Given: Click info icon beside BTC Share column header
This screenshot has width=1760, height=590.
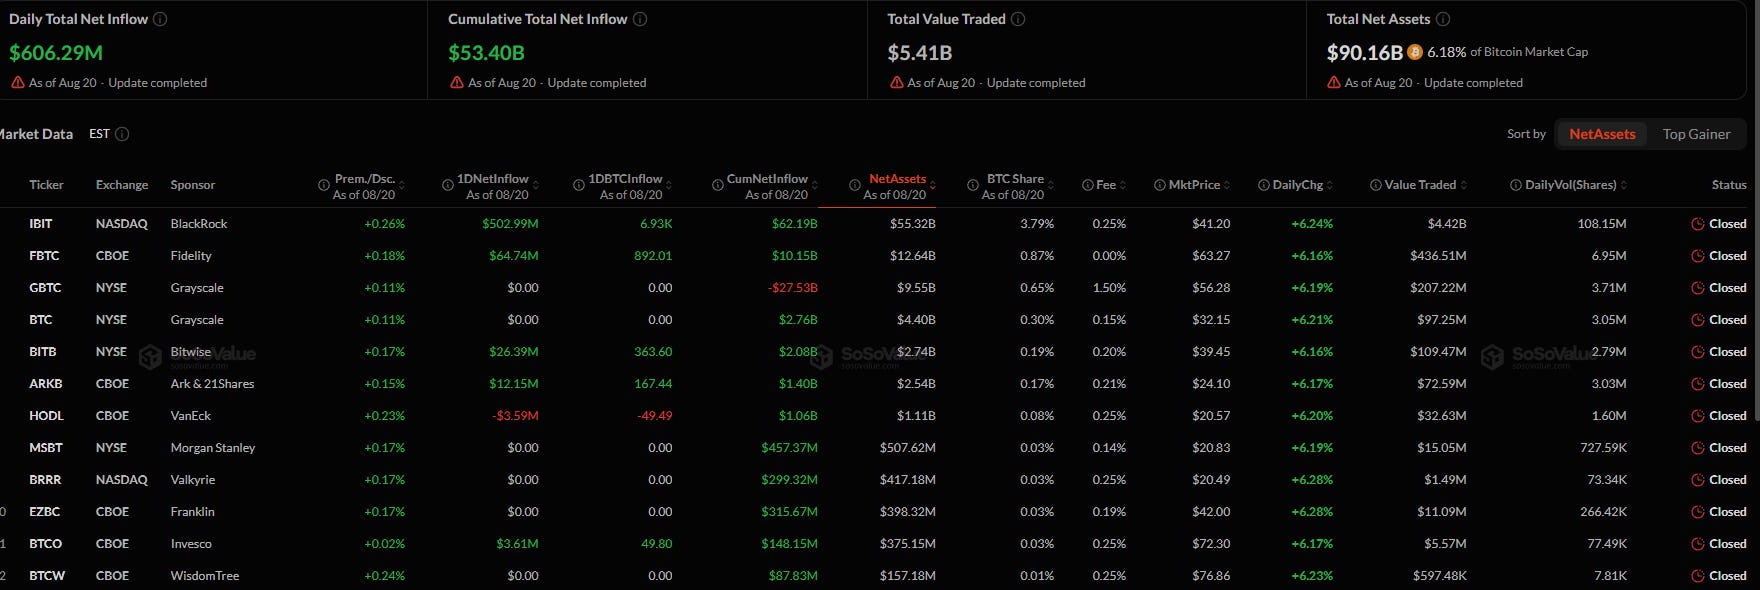Looking at the screenshot, I should click(973, 185).
